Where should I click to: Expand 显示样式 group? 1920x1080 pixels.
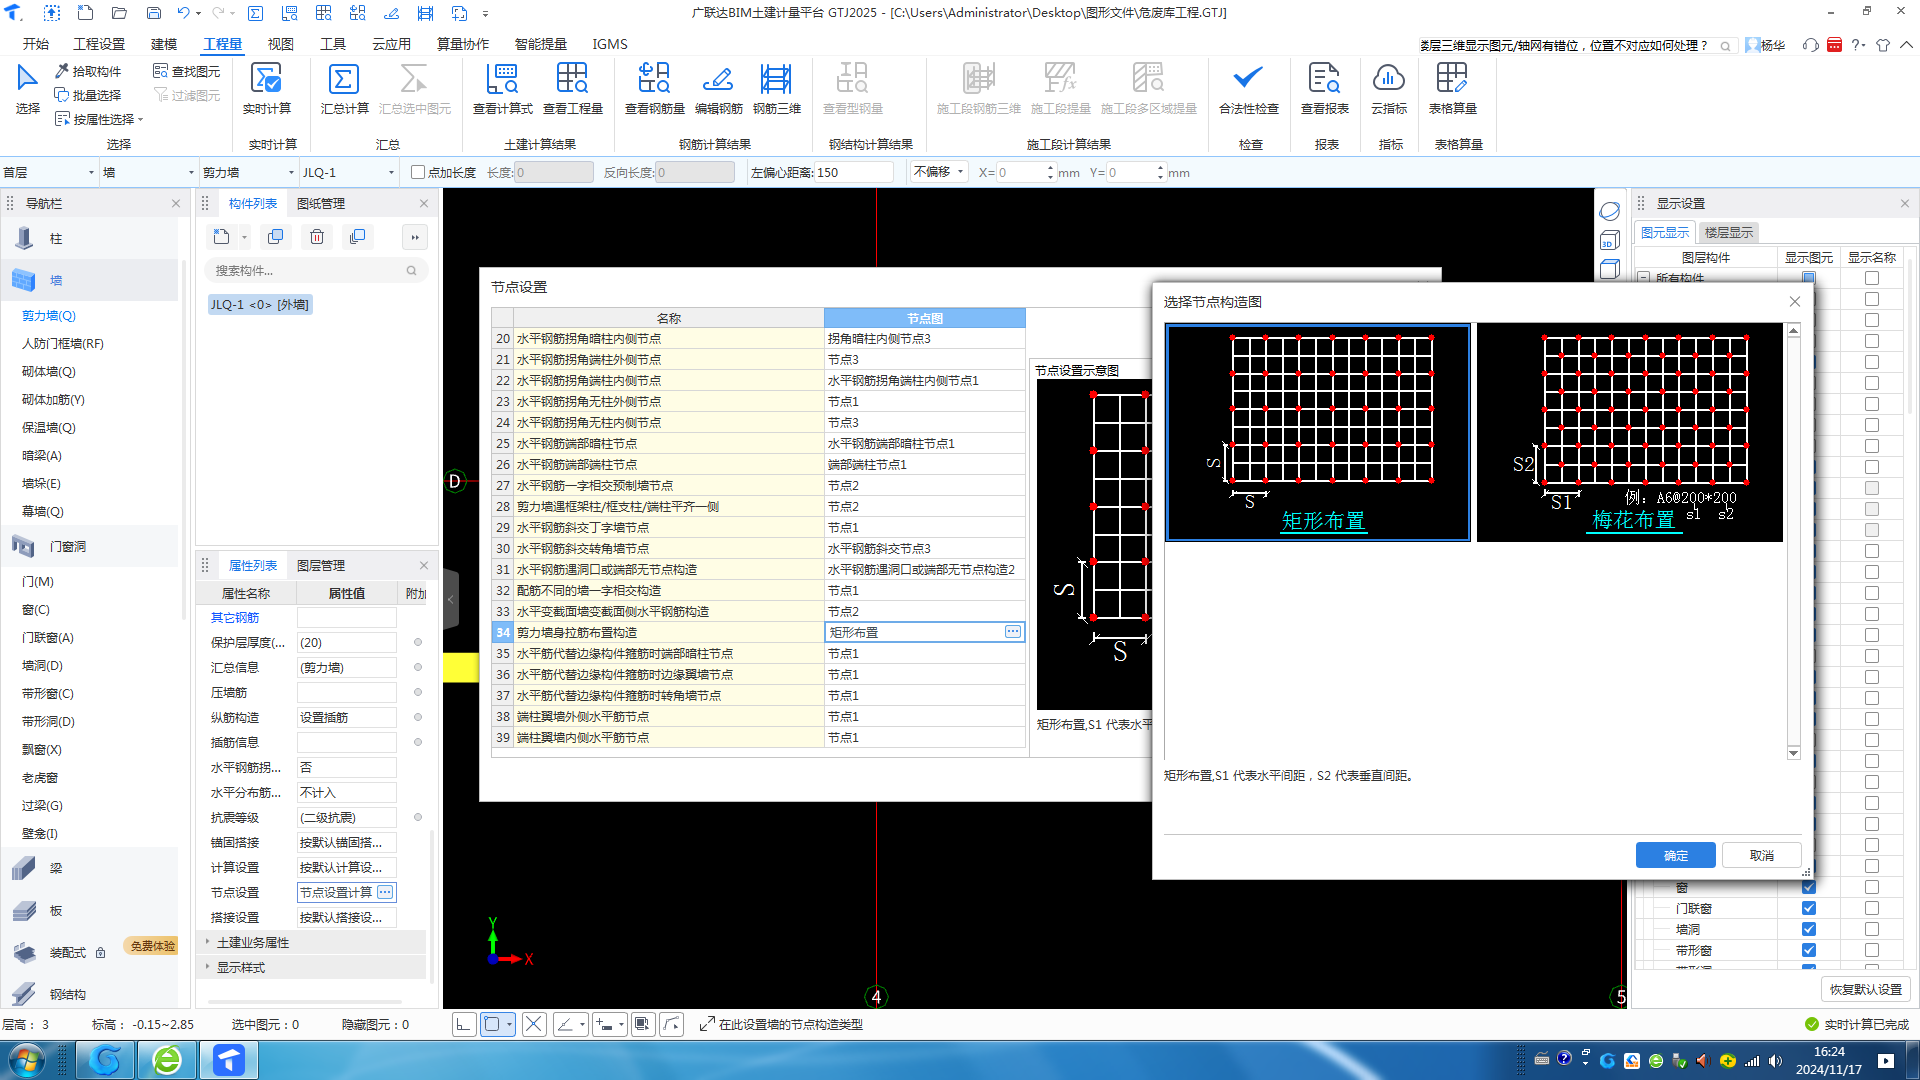(208, 967)
